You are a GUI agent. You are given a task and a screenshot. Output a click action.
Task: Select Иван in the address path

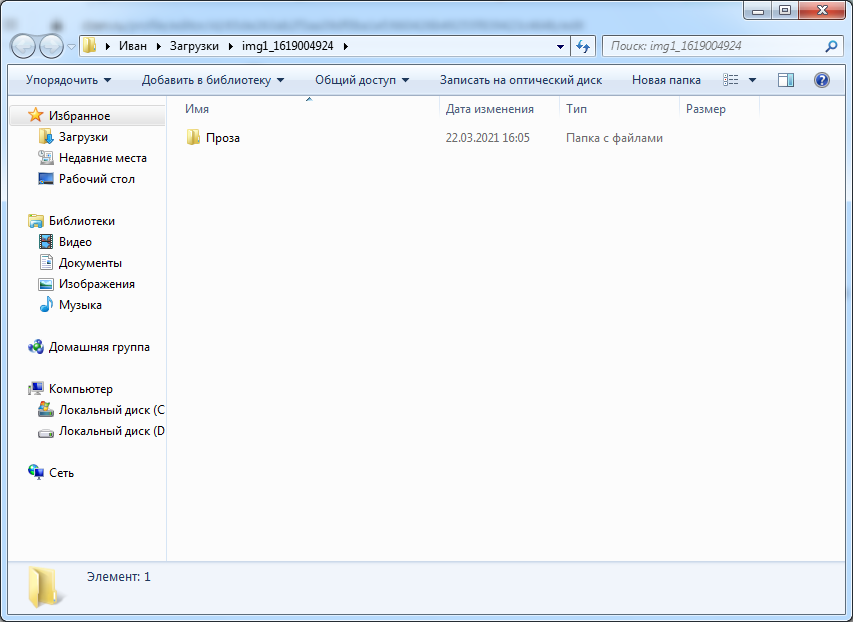coord(133,46)
